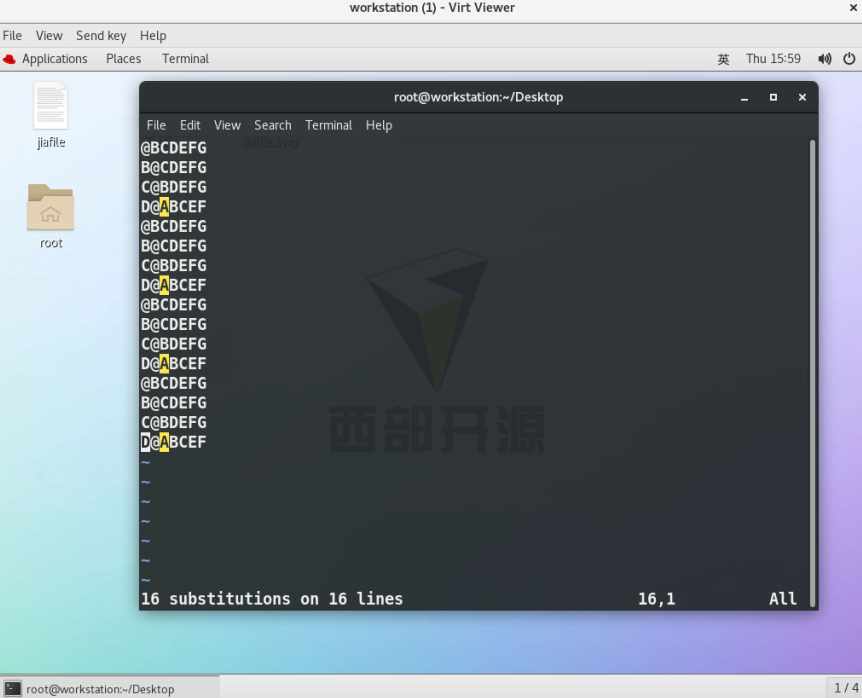Open the Places menu
The height and width of the screenshot is (698, 862).
tap(124, 59)
